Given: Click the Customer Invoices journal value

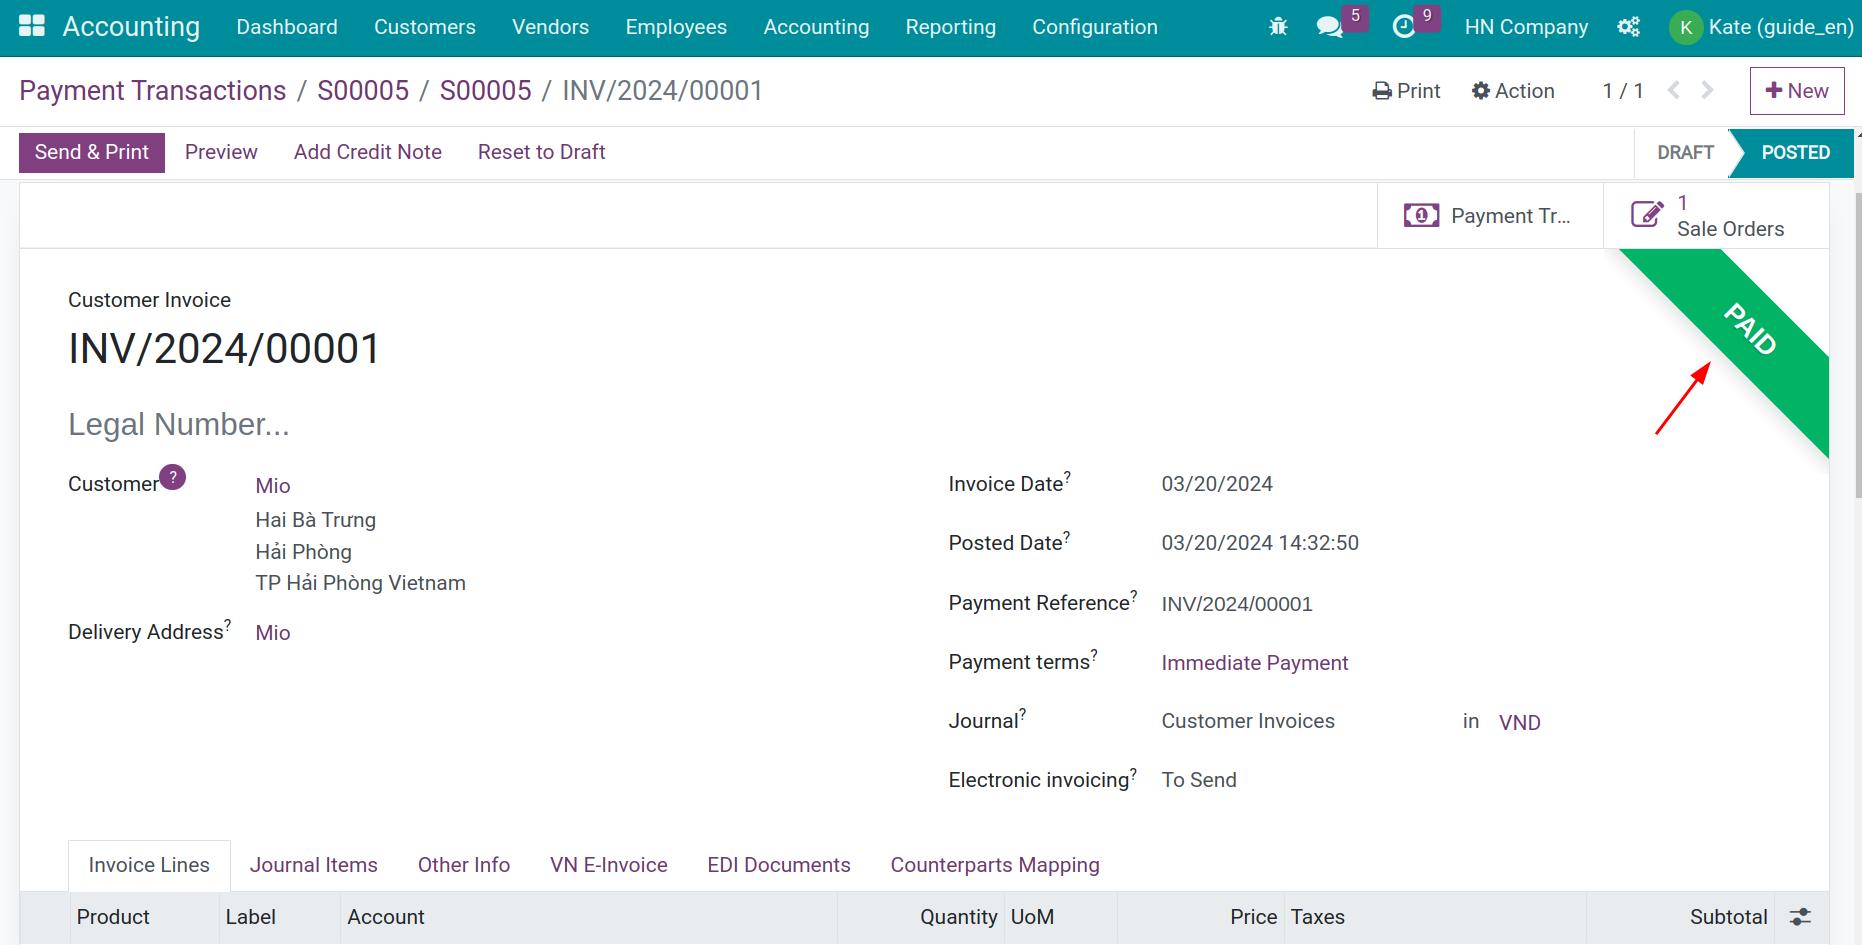Looking at the screenshot, I should click(1248, 721).
